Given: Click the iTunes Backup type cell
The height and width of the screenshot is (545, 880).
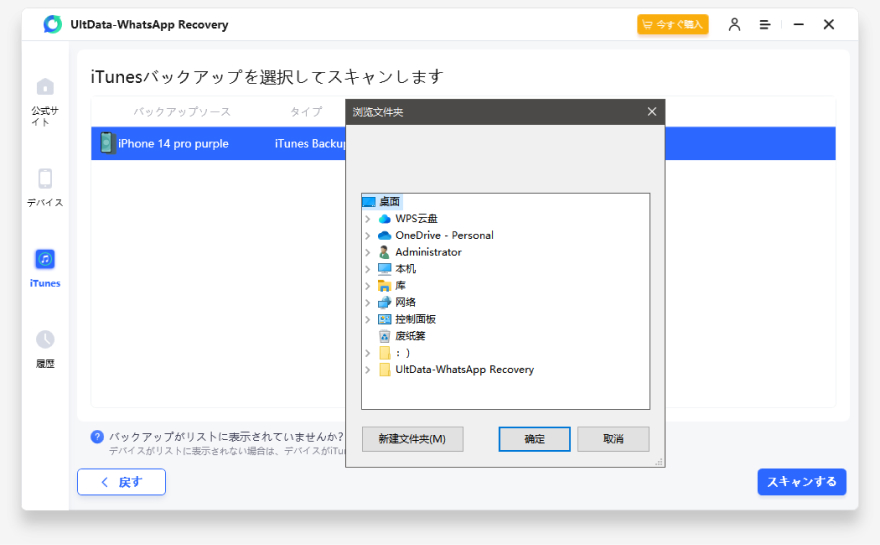Looking at the screenshot, I should click(x=310, y=144).
